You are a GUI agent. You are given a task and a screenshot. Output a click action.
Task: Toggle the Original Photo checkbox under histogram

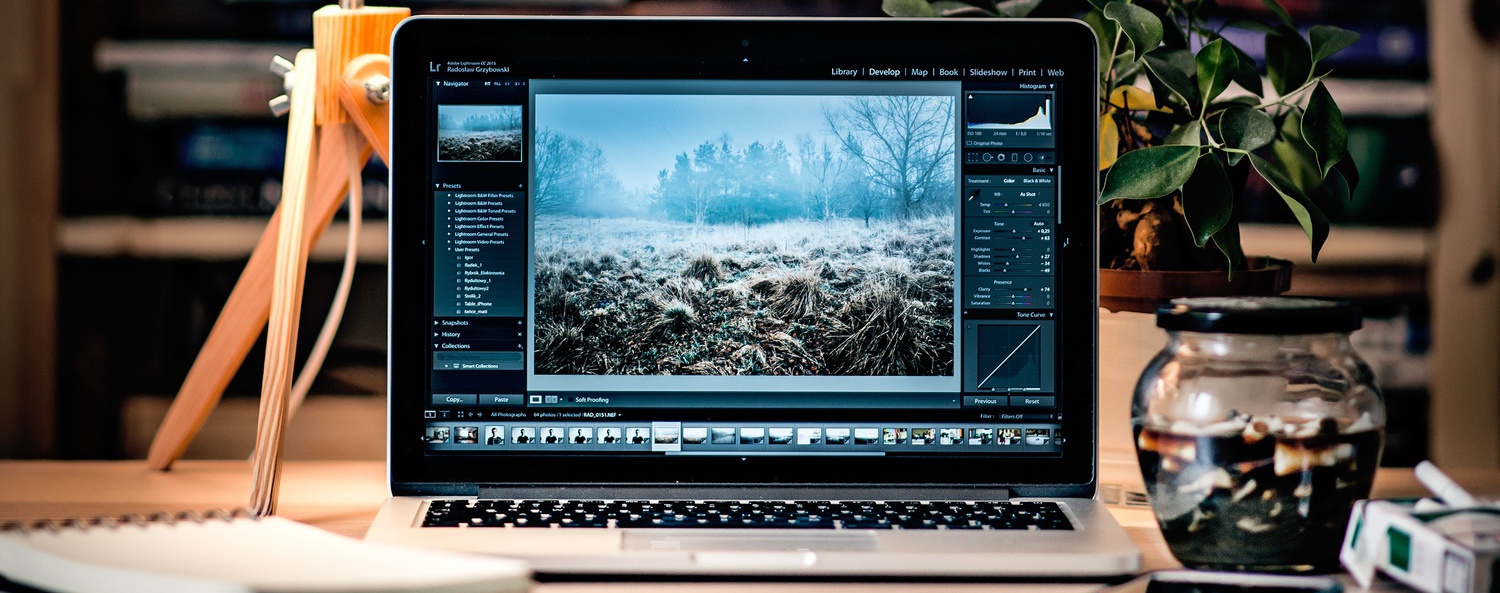pyautogui.click(x=969, y=143)
